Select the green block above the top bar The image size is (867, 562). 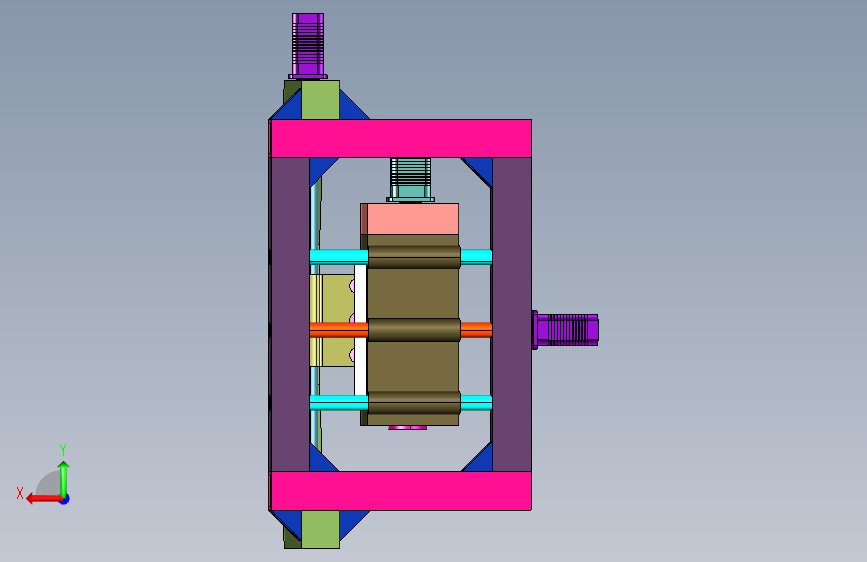coord(320,100)
